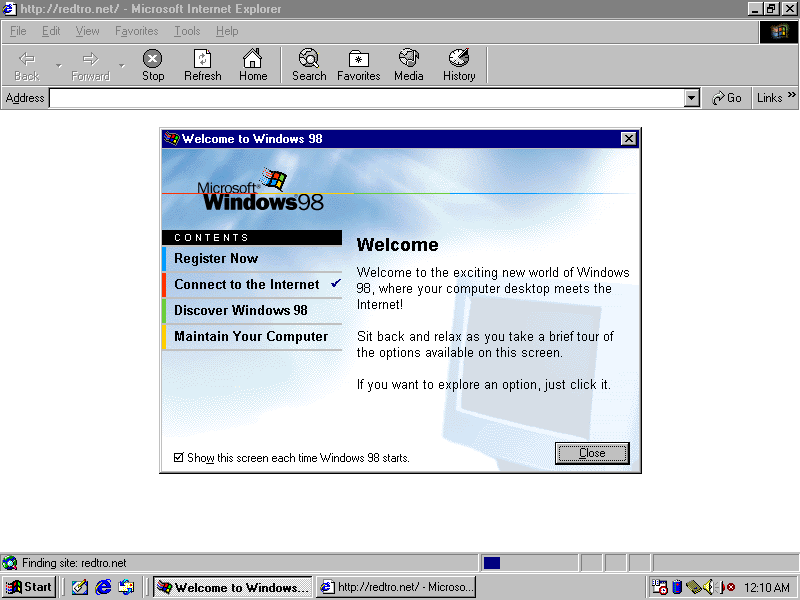The image size is (800, 600).
Task: Uncheck Show this screen each time
Action: click(179, 458)
